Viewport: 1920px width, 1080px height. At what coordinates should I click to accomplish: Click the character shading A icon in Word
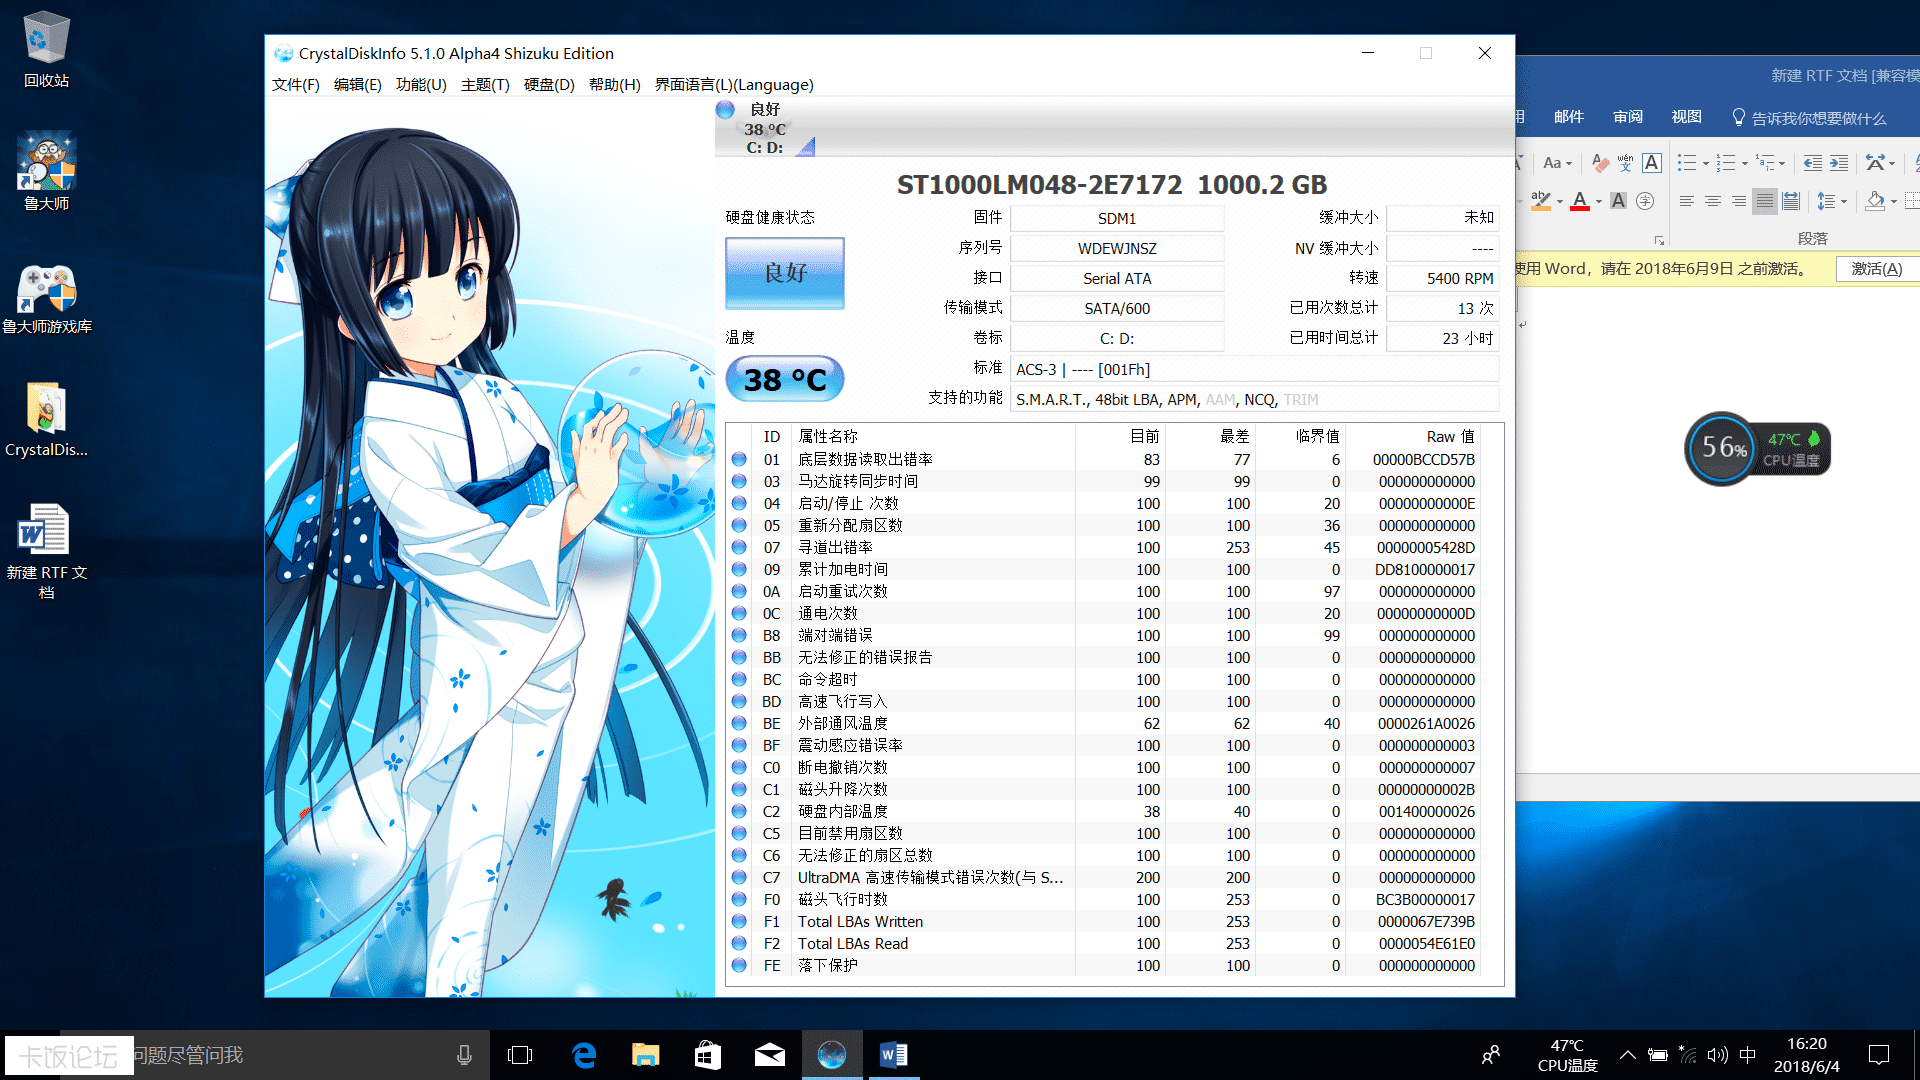(x=1618, y=201)
